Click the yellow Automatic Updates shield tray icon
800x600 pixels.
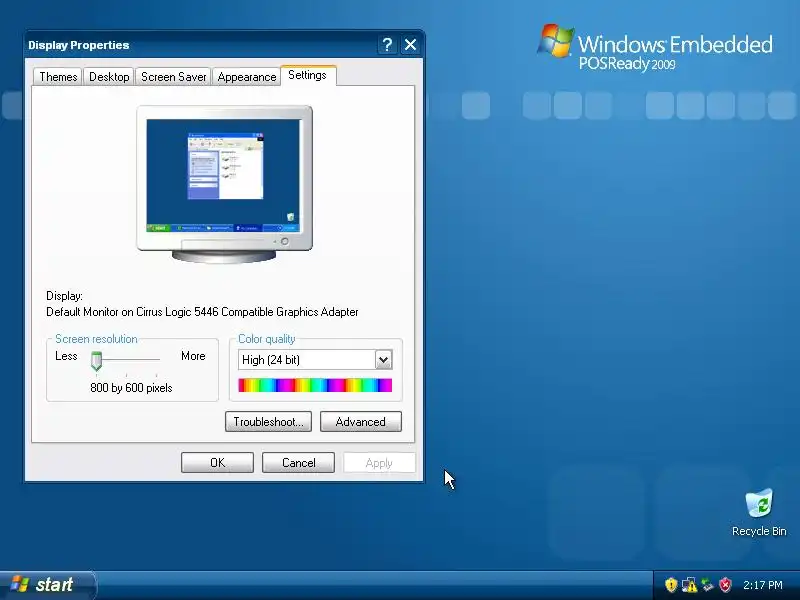pyautogui.click(x=671, y=584)
